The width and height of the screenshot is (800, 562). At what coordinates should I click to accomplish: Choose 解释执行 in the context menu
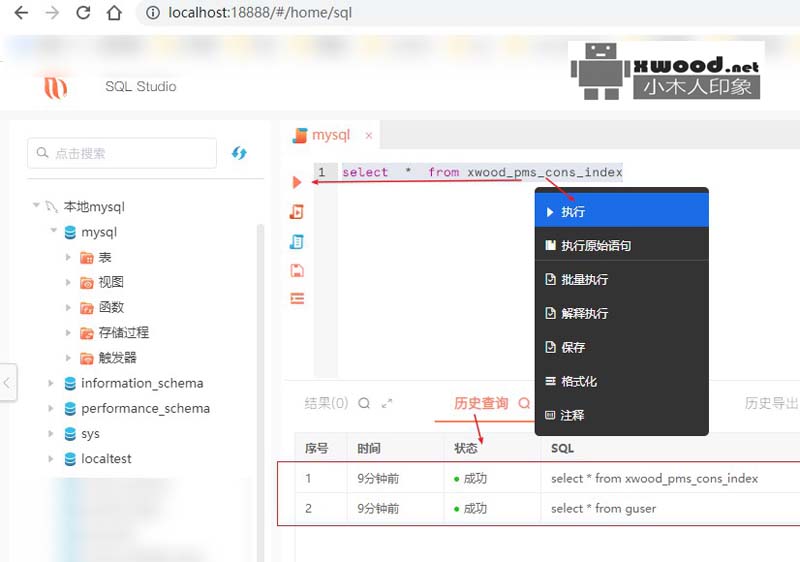(x=621, y=313)
